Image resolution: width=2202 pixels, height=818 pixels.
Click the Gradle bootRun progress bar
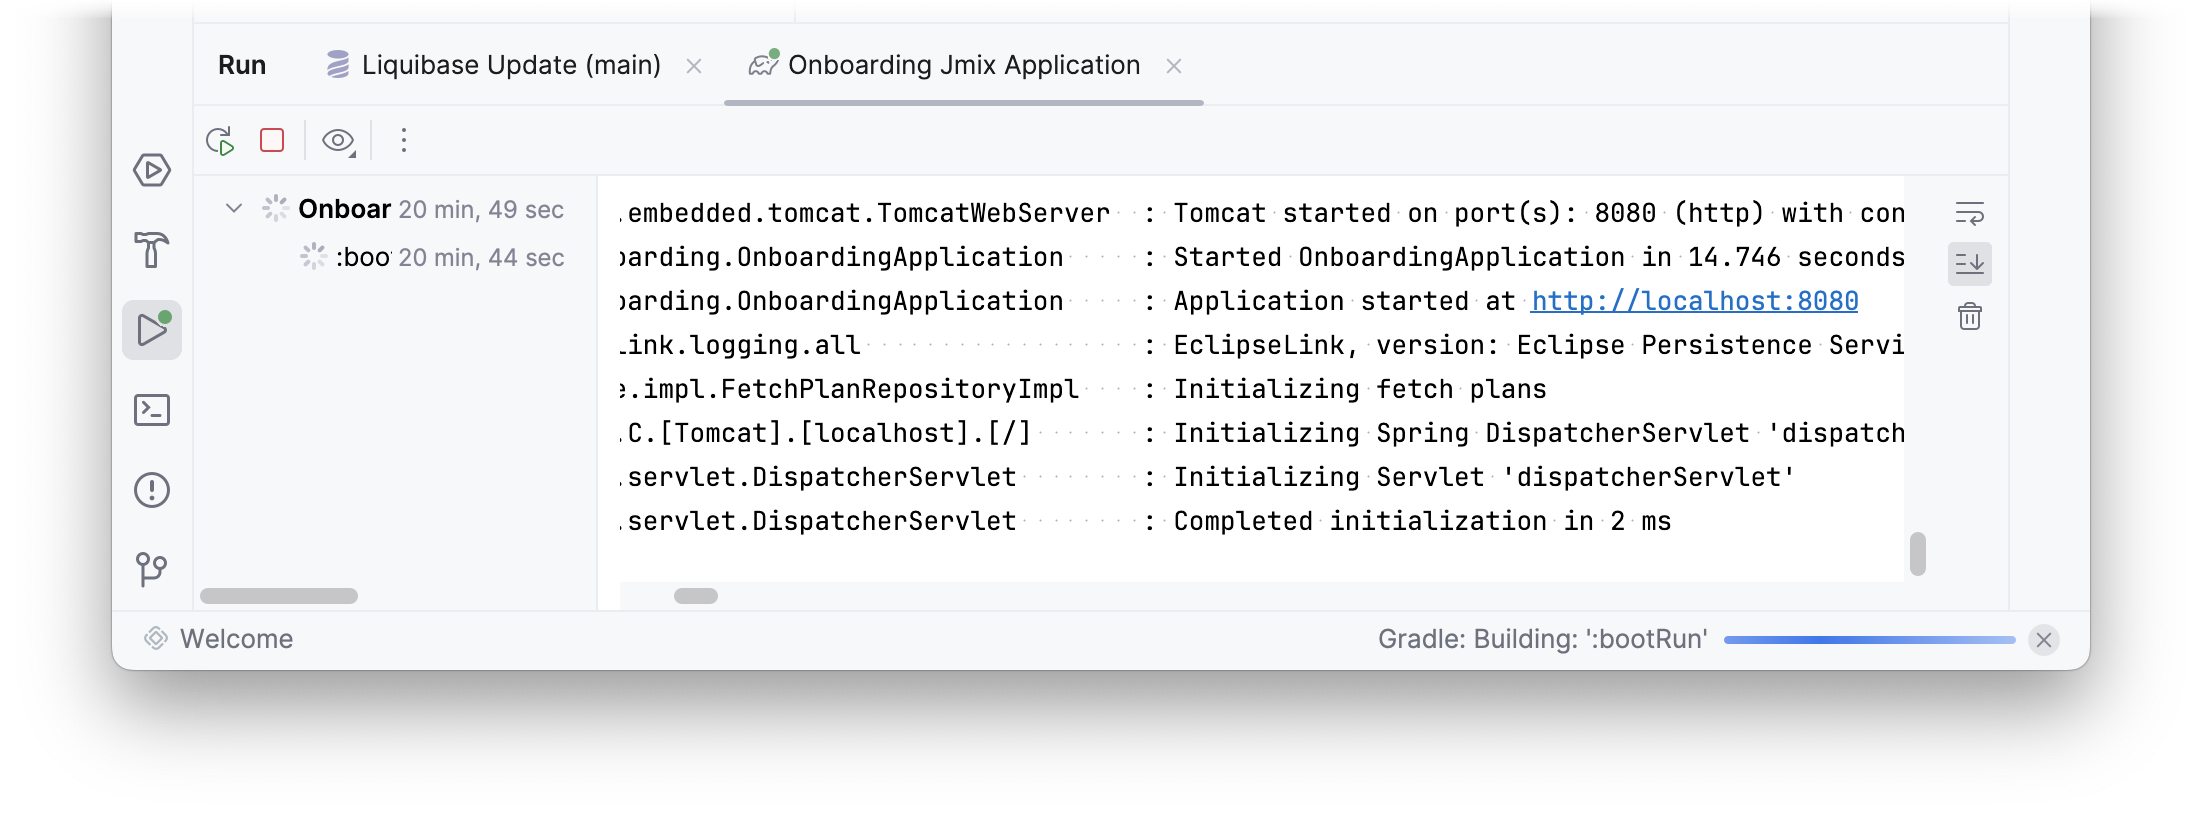coord(1868,640)
